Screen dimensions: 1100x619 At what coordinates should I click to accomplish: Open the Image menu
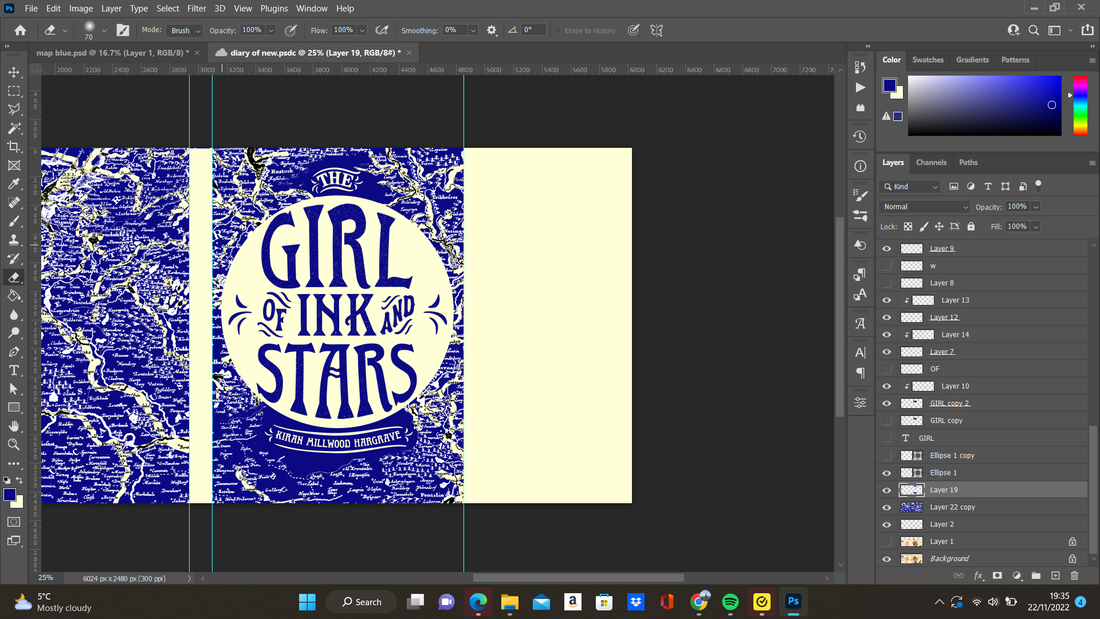[x=81, y=8]
